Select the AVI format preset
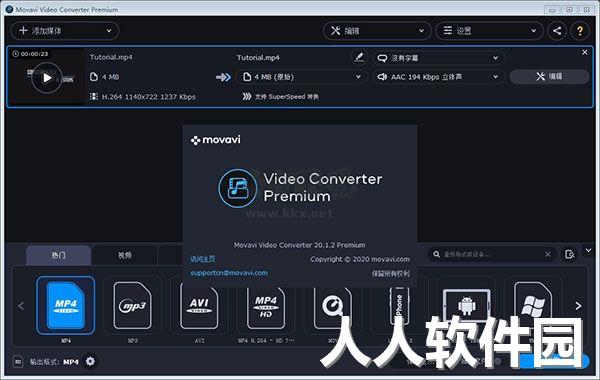Image resolution: width=600 pixels, height=380 pixels. pos(199,305)
